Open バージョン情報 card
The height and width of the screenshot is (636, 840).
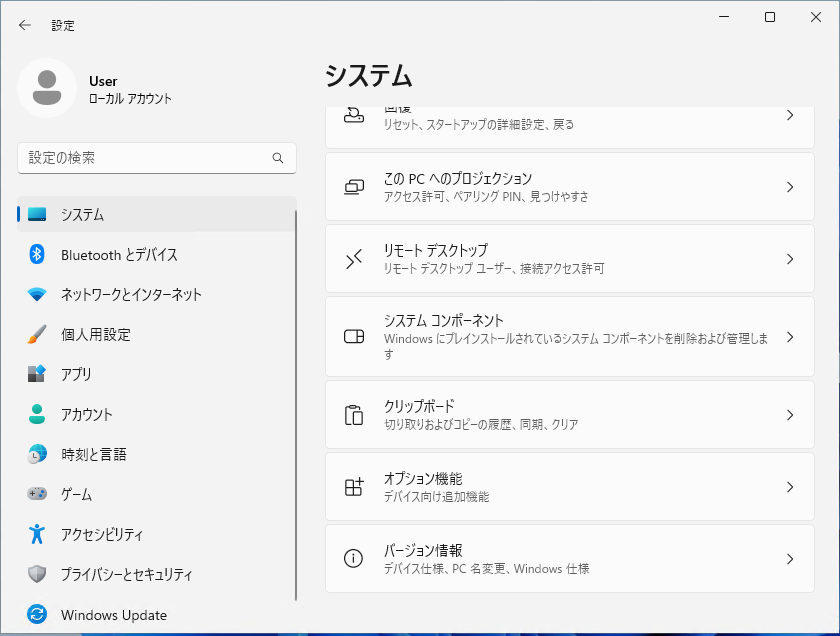(x=569, y=559)
